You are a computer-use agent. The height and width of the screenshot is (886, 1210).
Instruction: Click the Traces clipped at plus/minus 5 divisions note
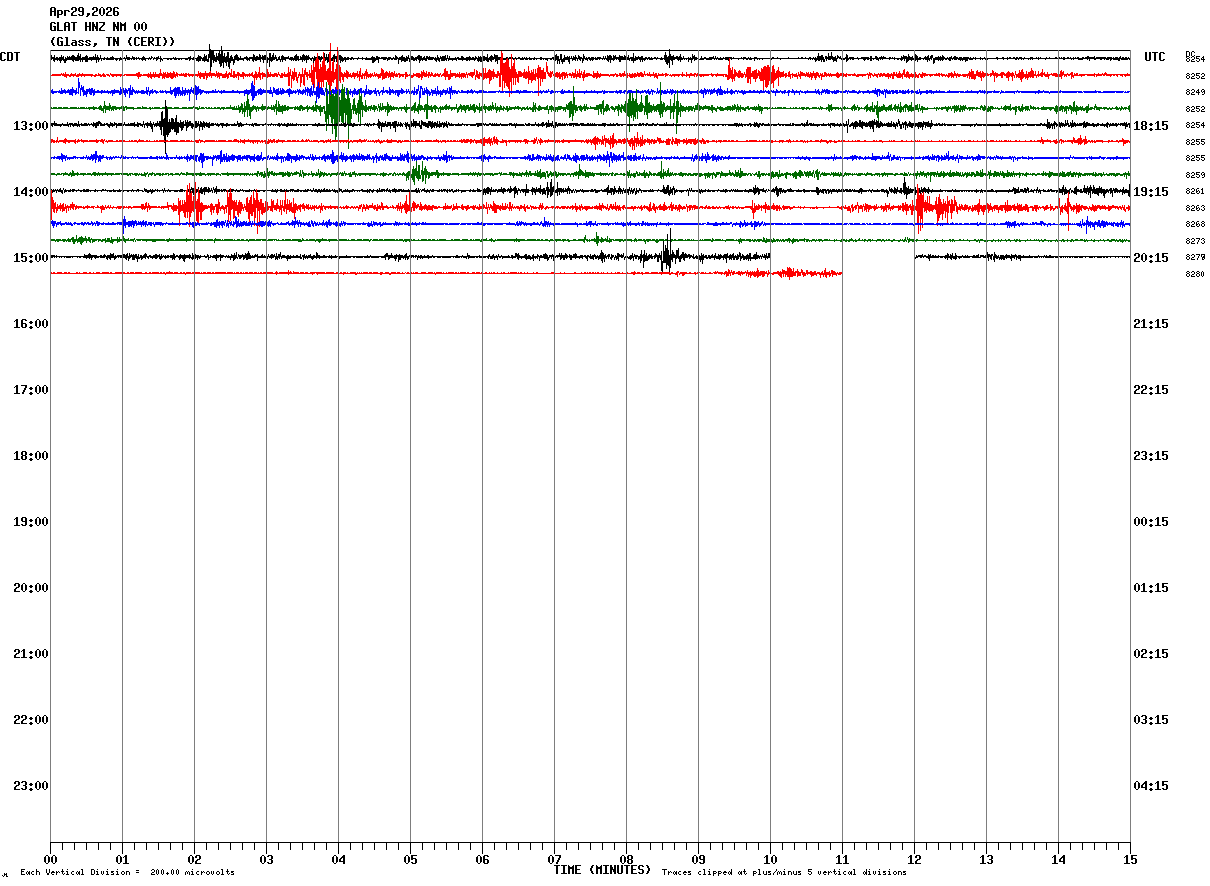click(784, 873)
